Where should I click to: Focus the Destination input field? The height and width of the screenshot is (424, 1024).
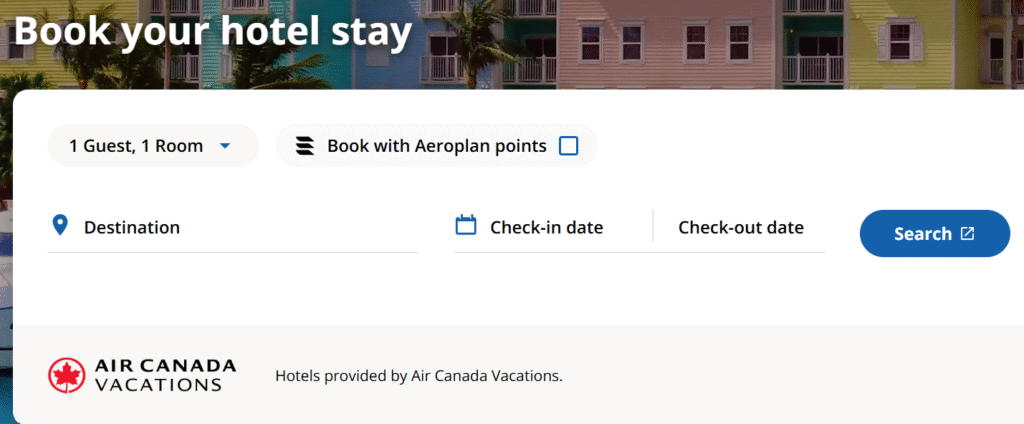pyautogui.click(x=240, y=227)
